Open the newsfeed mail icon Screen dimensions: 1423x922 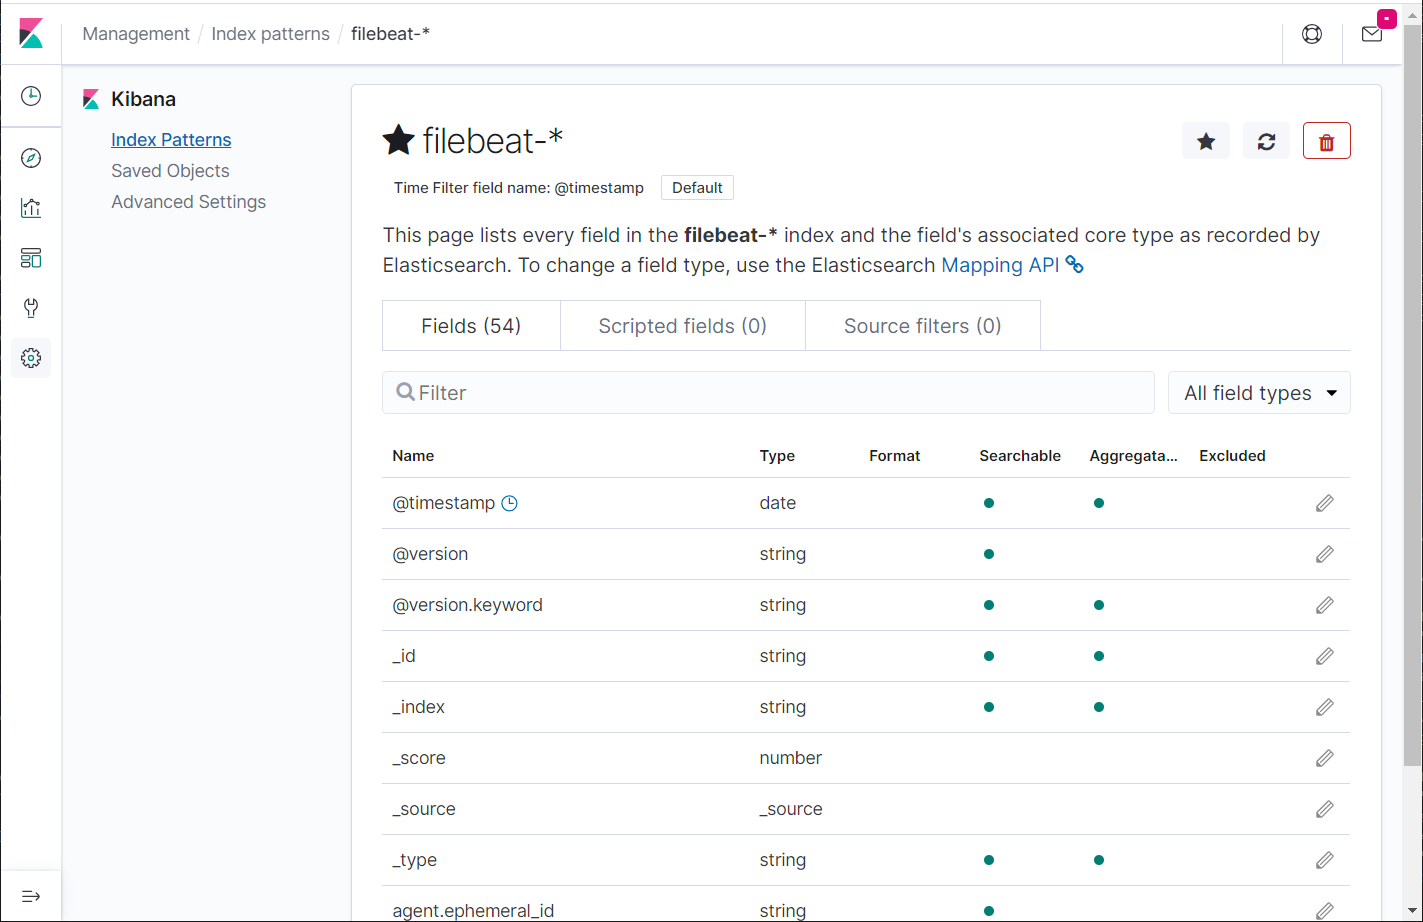1372,34
